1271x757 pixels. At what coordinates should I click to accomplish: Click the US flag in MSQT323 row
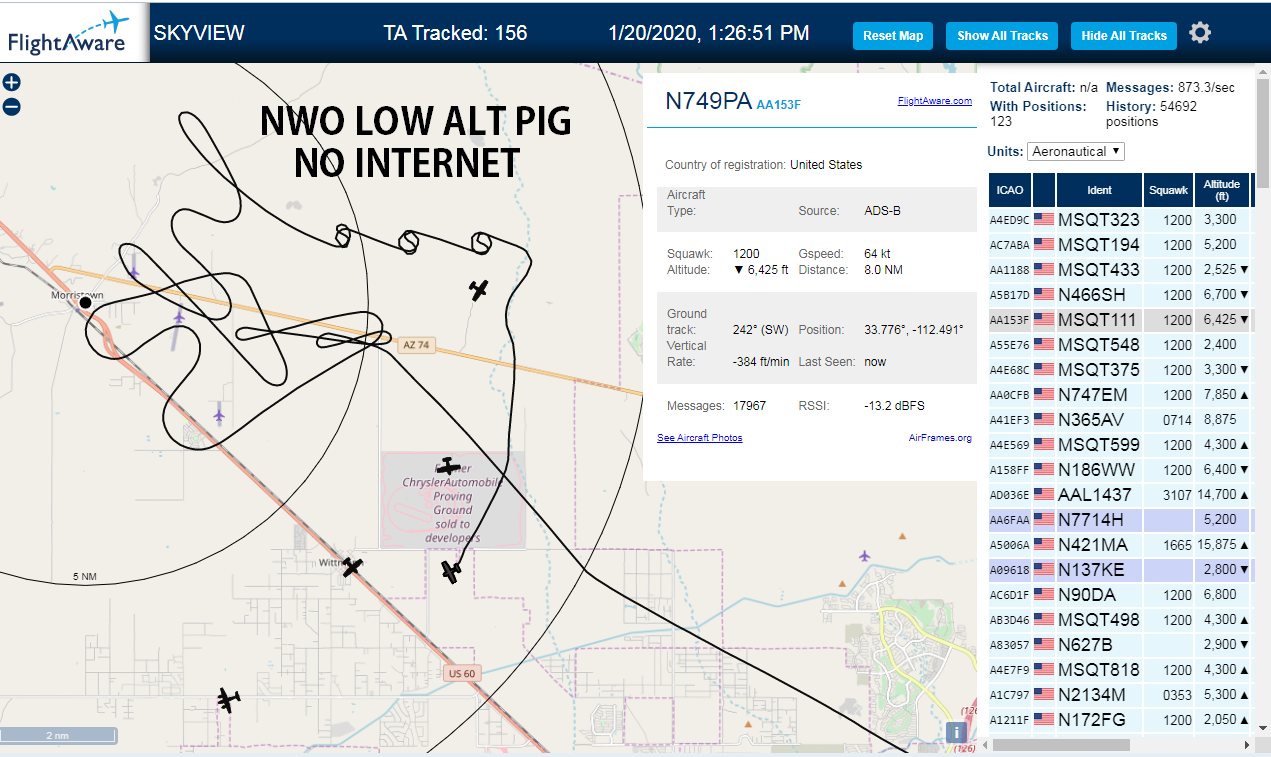pos(1044,219)
